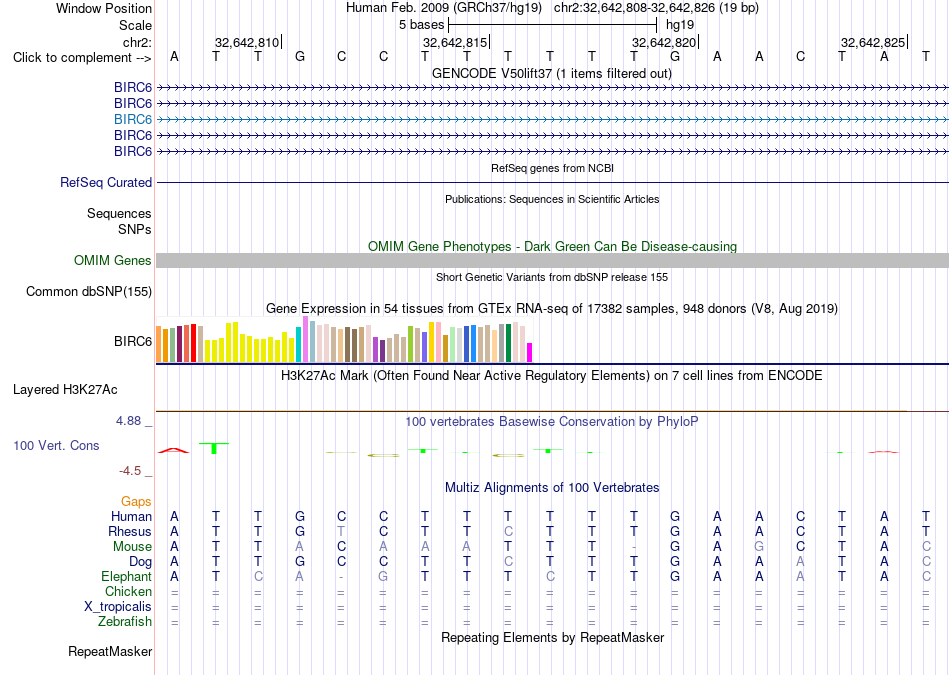This screenshot has height=675, width=950.
Task: Select the SNPs track label
Action: 135,229
